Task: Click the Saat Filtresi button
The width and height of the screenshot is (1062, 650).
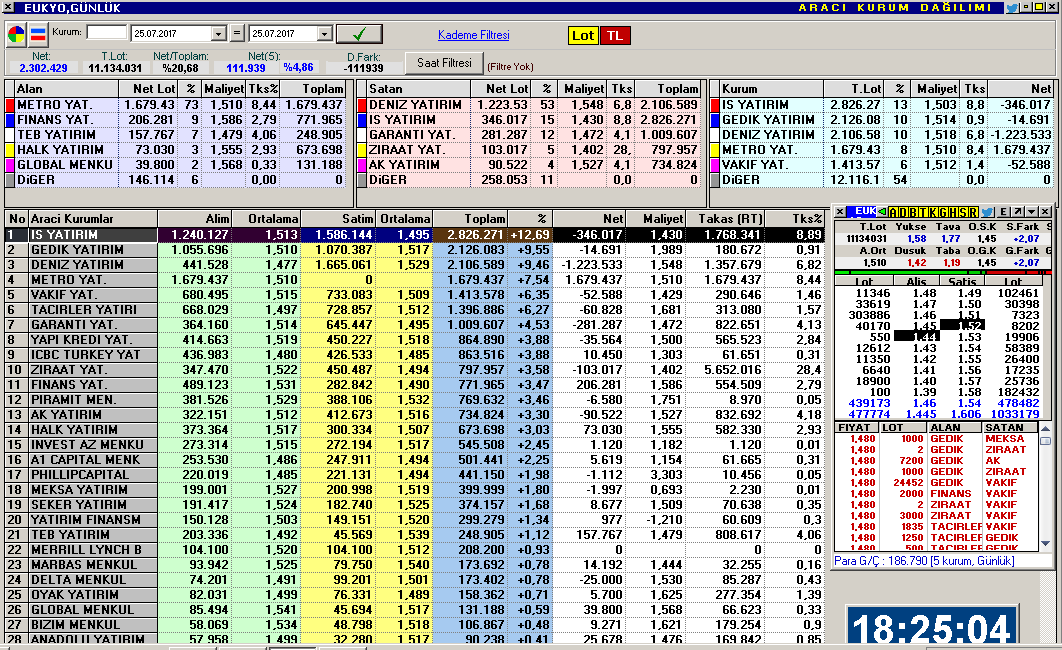Action: (444, 63)
